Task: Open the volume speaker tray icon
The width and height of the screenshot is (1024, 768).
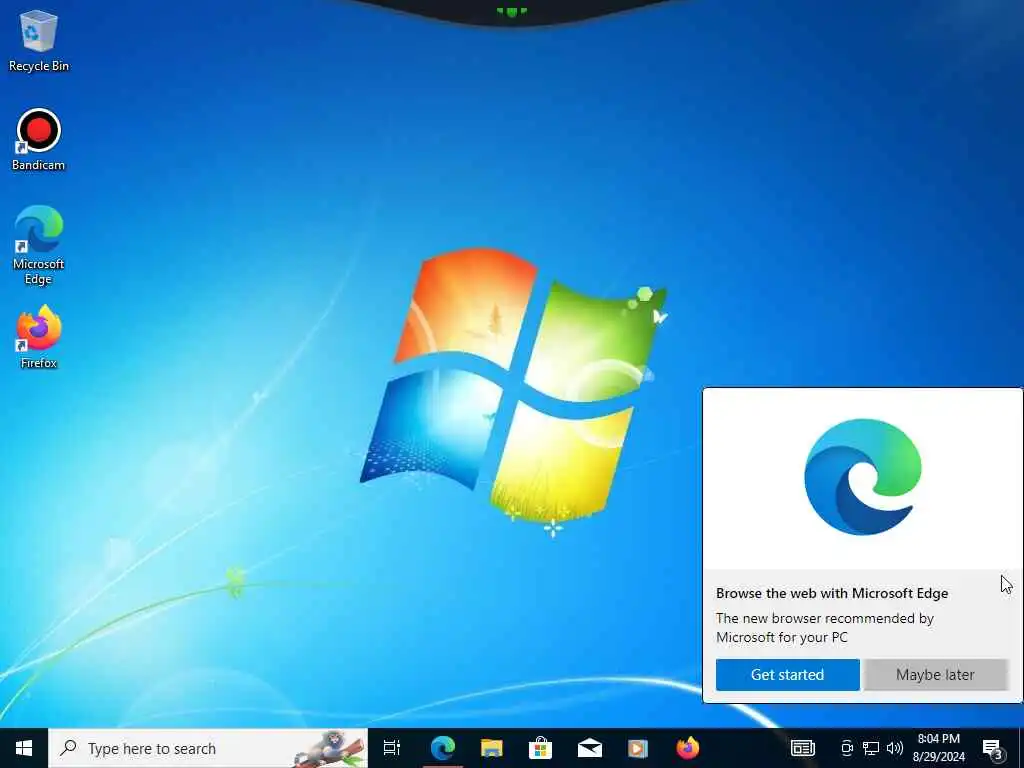Action: 895,748
